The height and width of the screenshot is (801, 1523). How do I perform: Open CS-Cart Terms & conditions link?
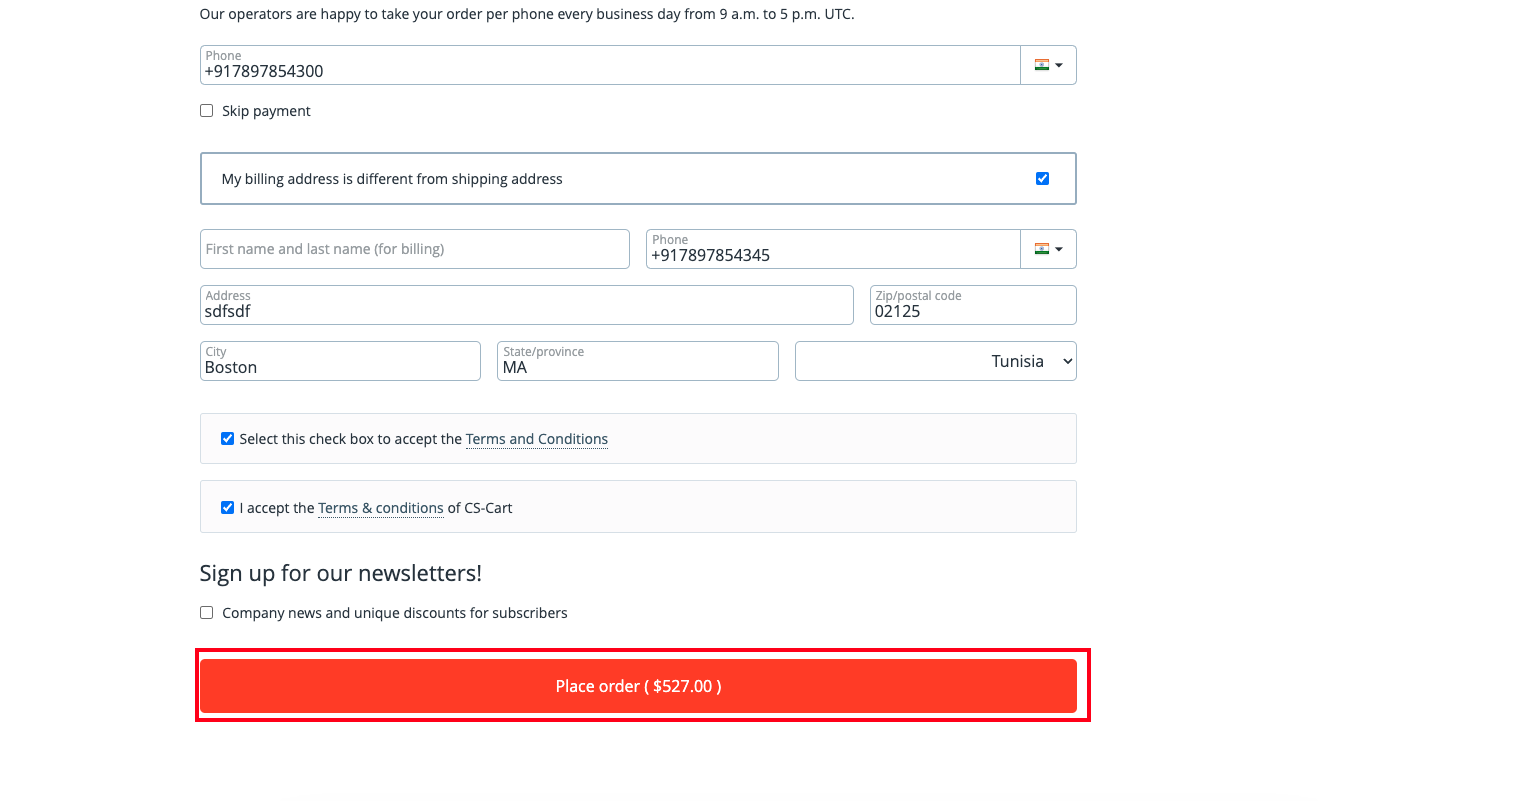381,508
